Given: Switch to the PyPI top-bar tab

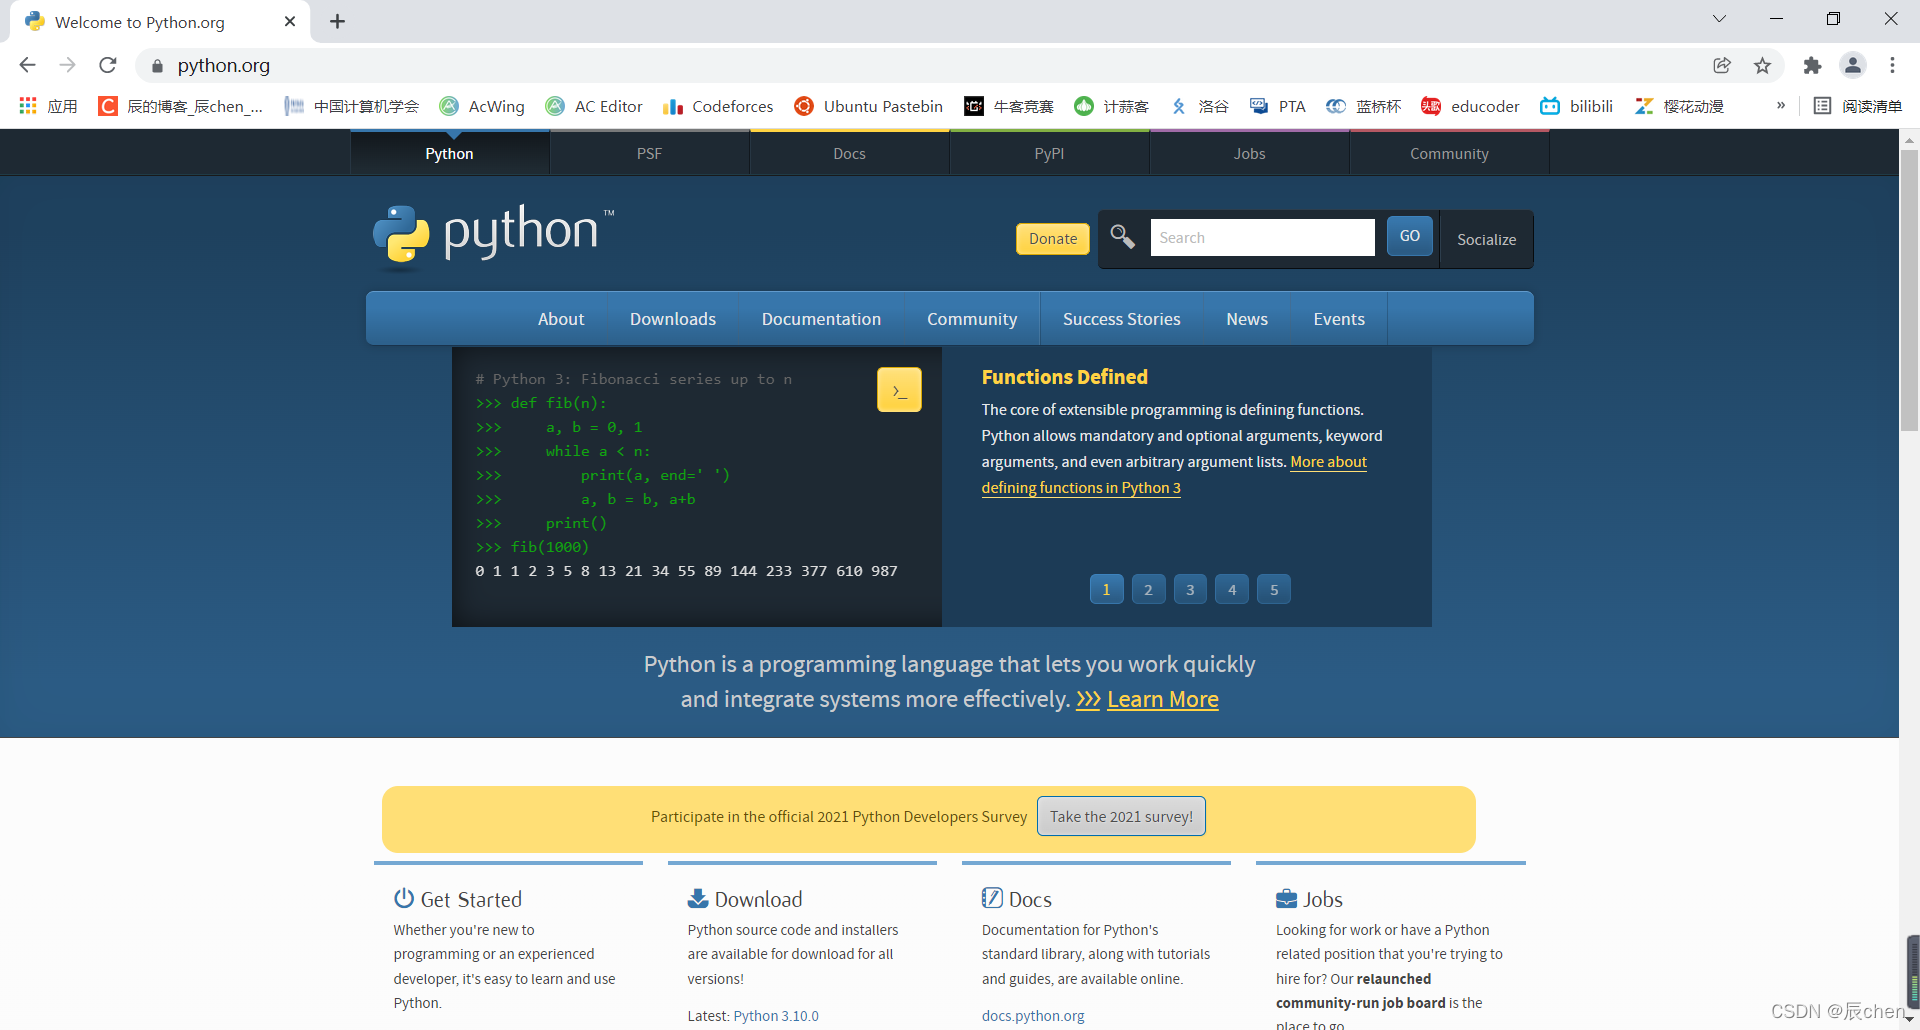Looking at the screenshot, I should [1050, 153].
